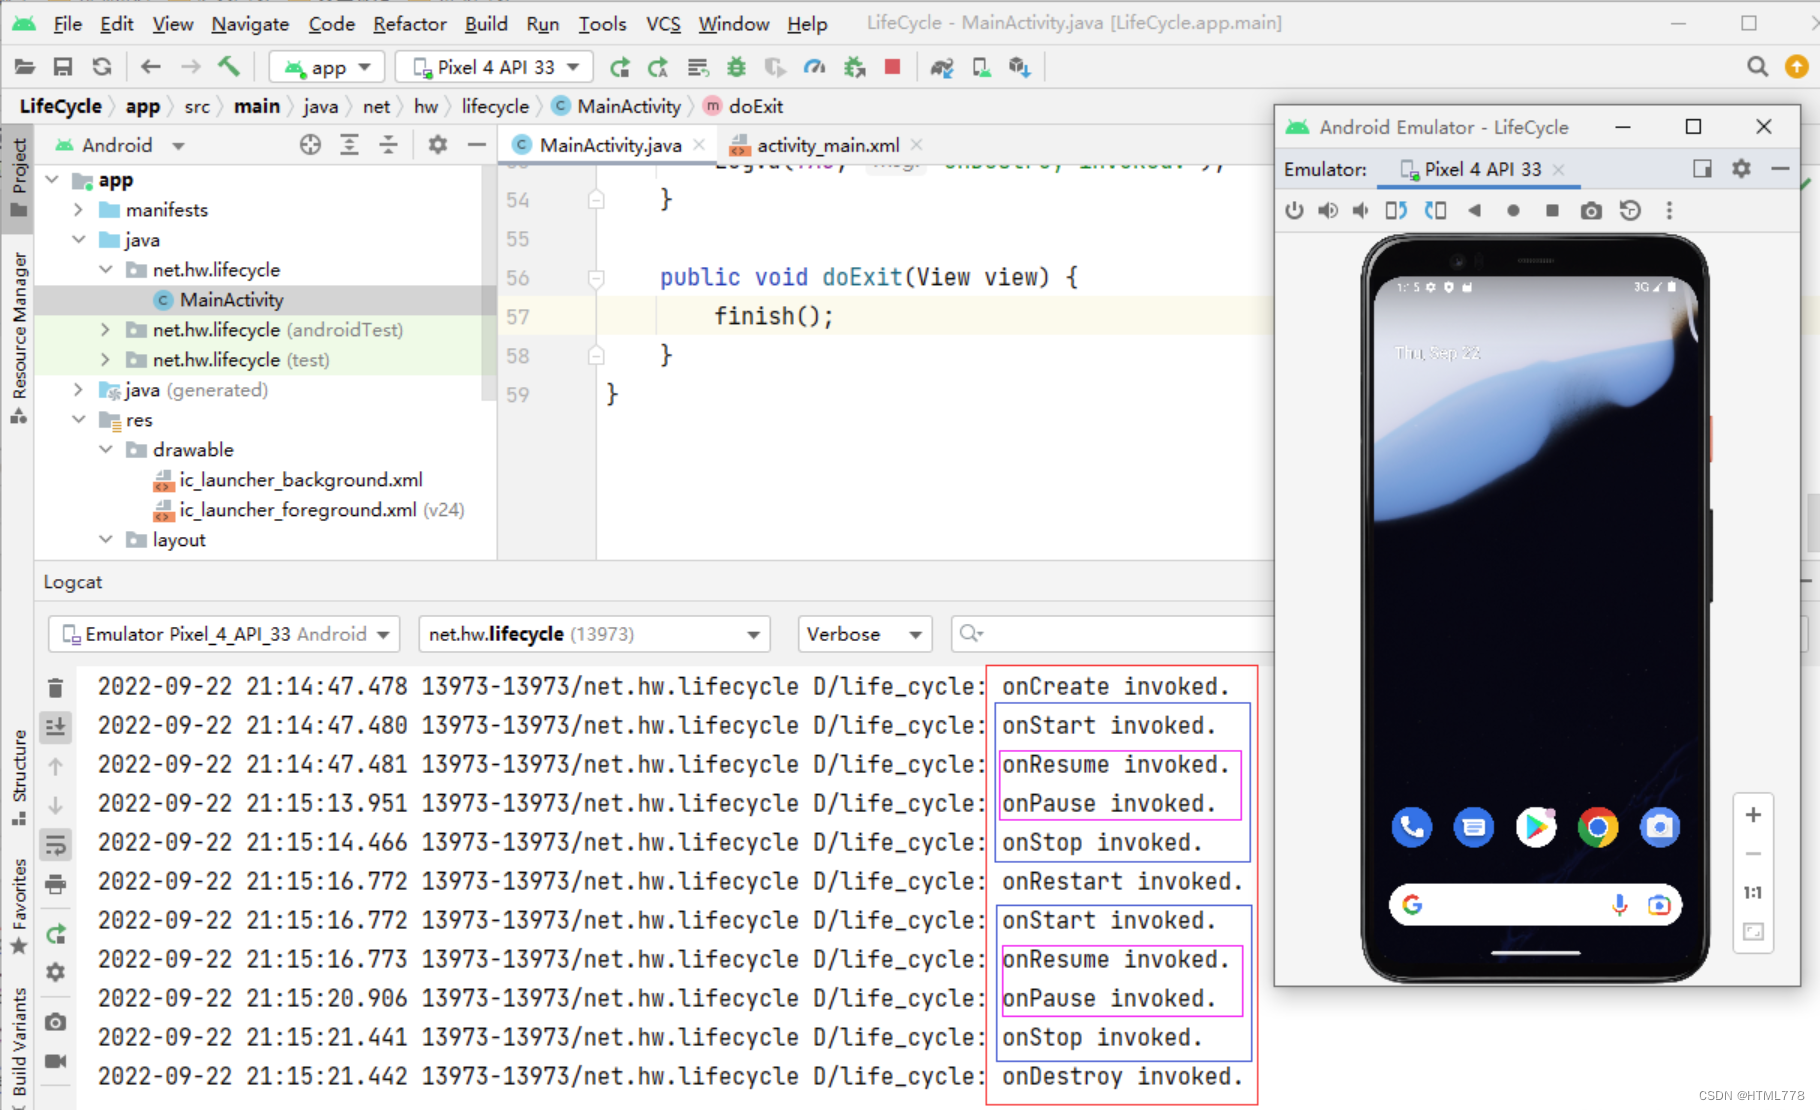Image resolution: width=1820 pixels, height=1110 pixels.
Task: Open the Verbose log level dropdown
Action: [x=864, y=634]
